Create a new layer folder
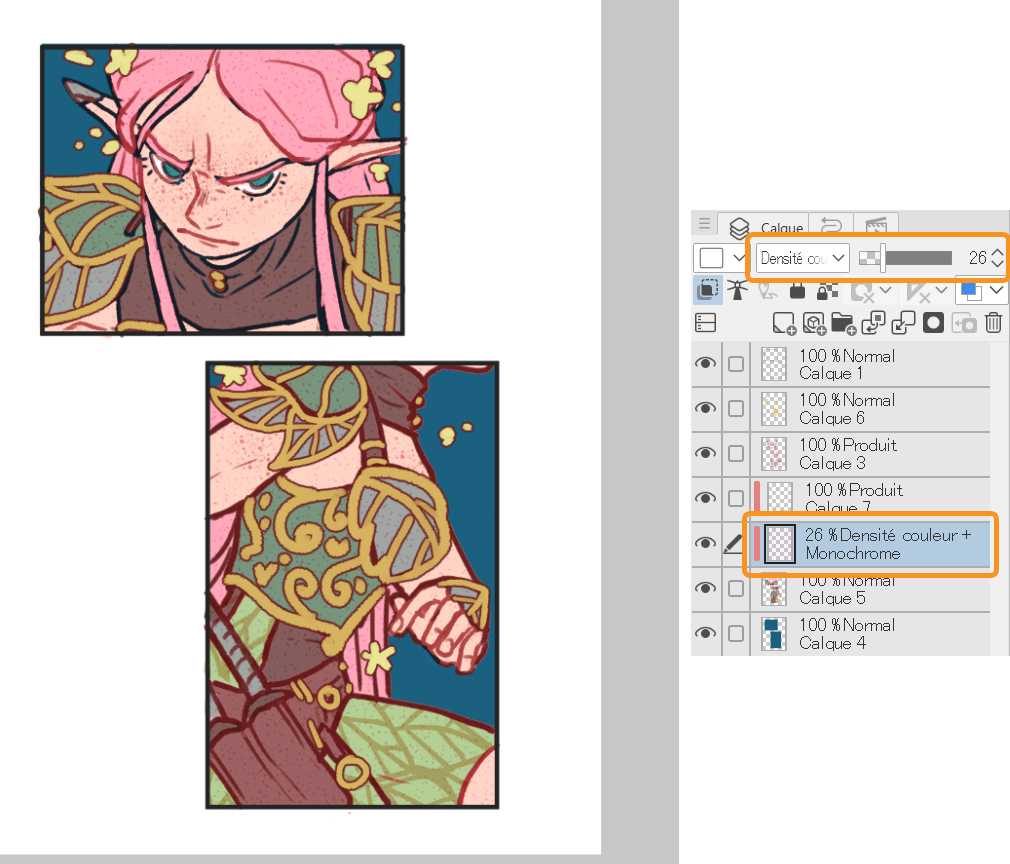 [843, 323]
